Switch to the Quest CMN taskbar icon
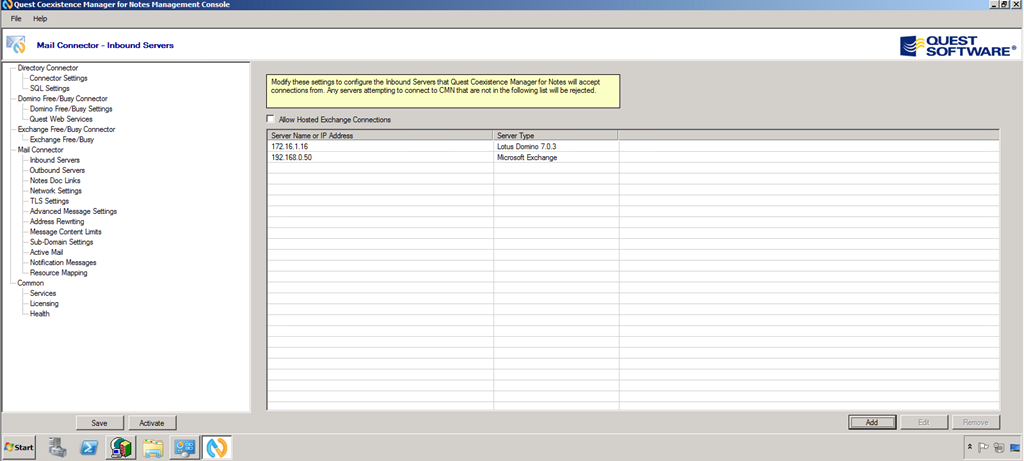This screenshot has height=461, width=1024. (216, 447)
